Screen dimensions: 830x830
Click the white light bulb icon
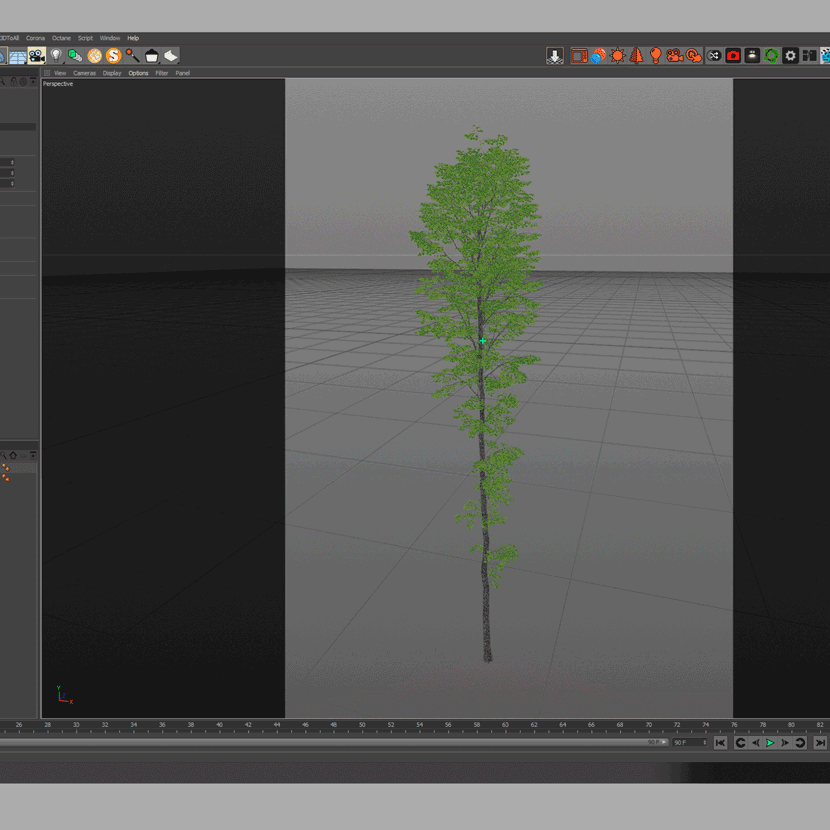[56, 56]
